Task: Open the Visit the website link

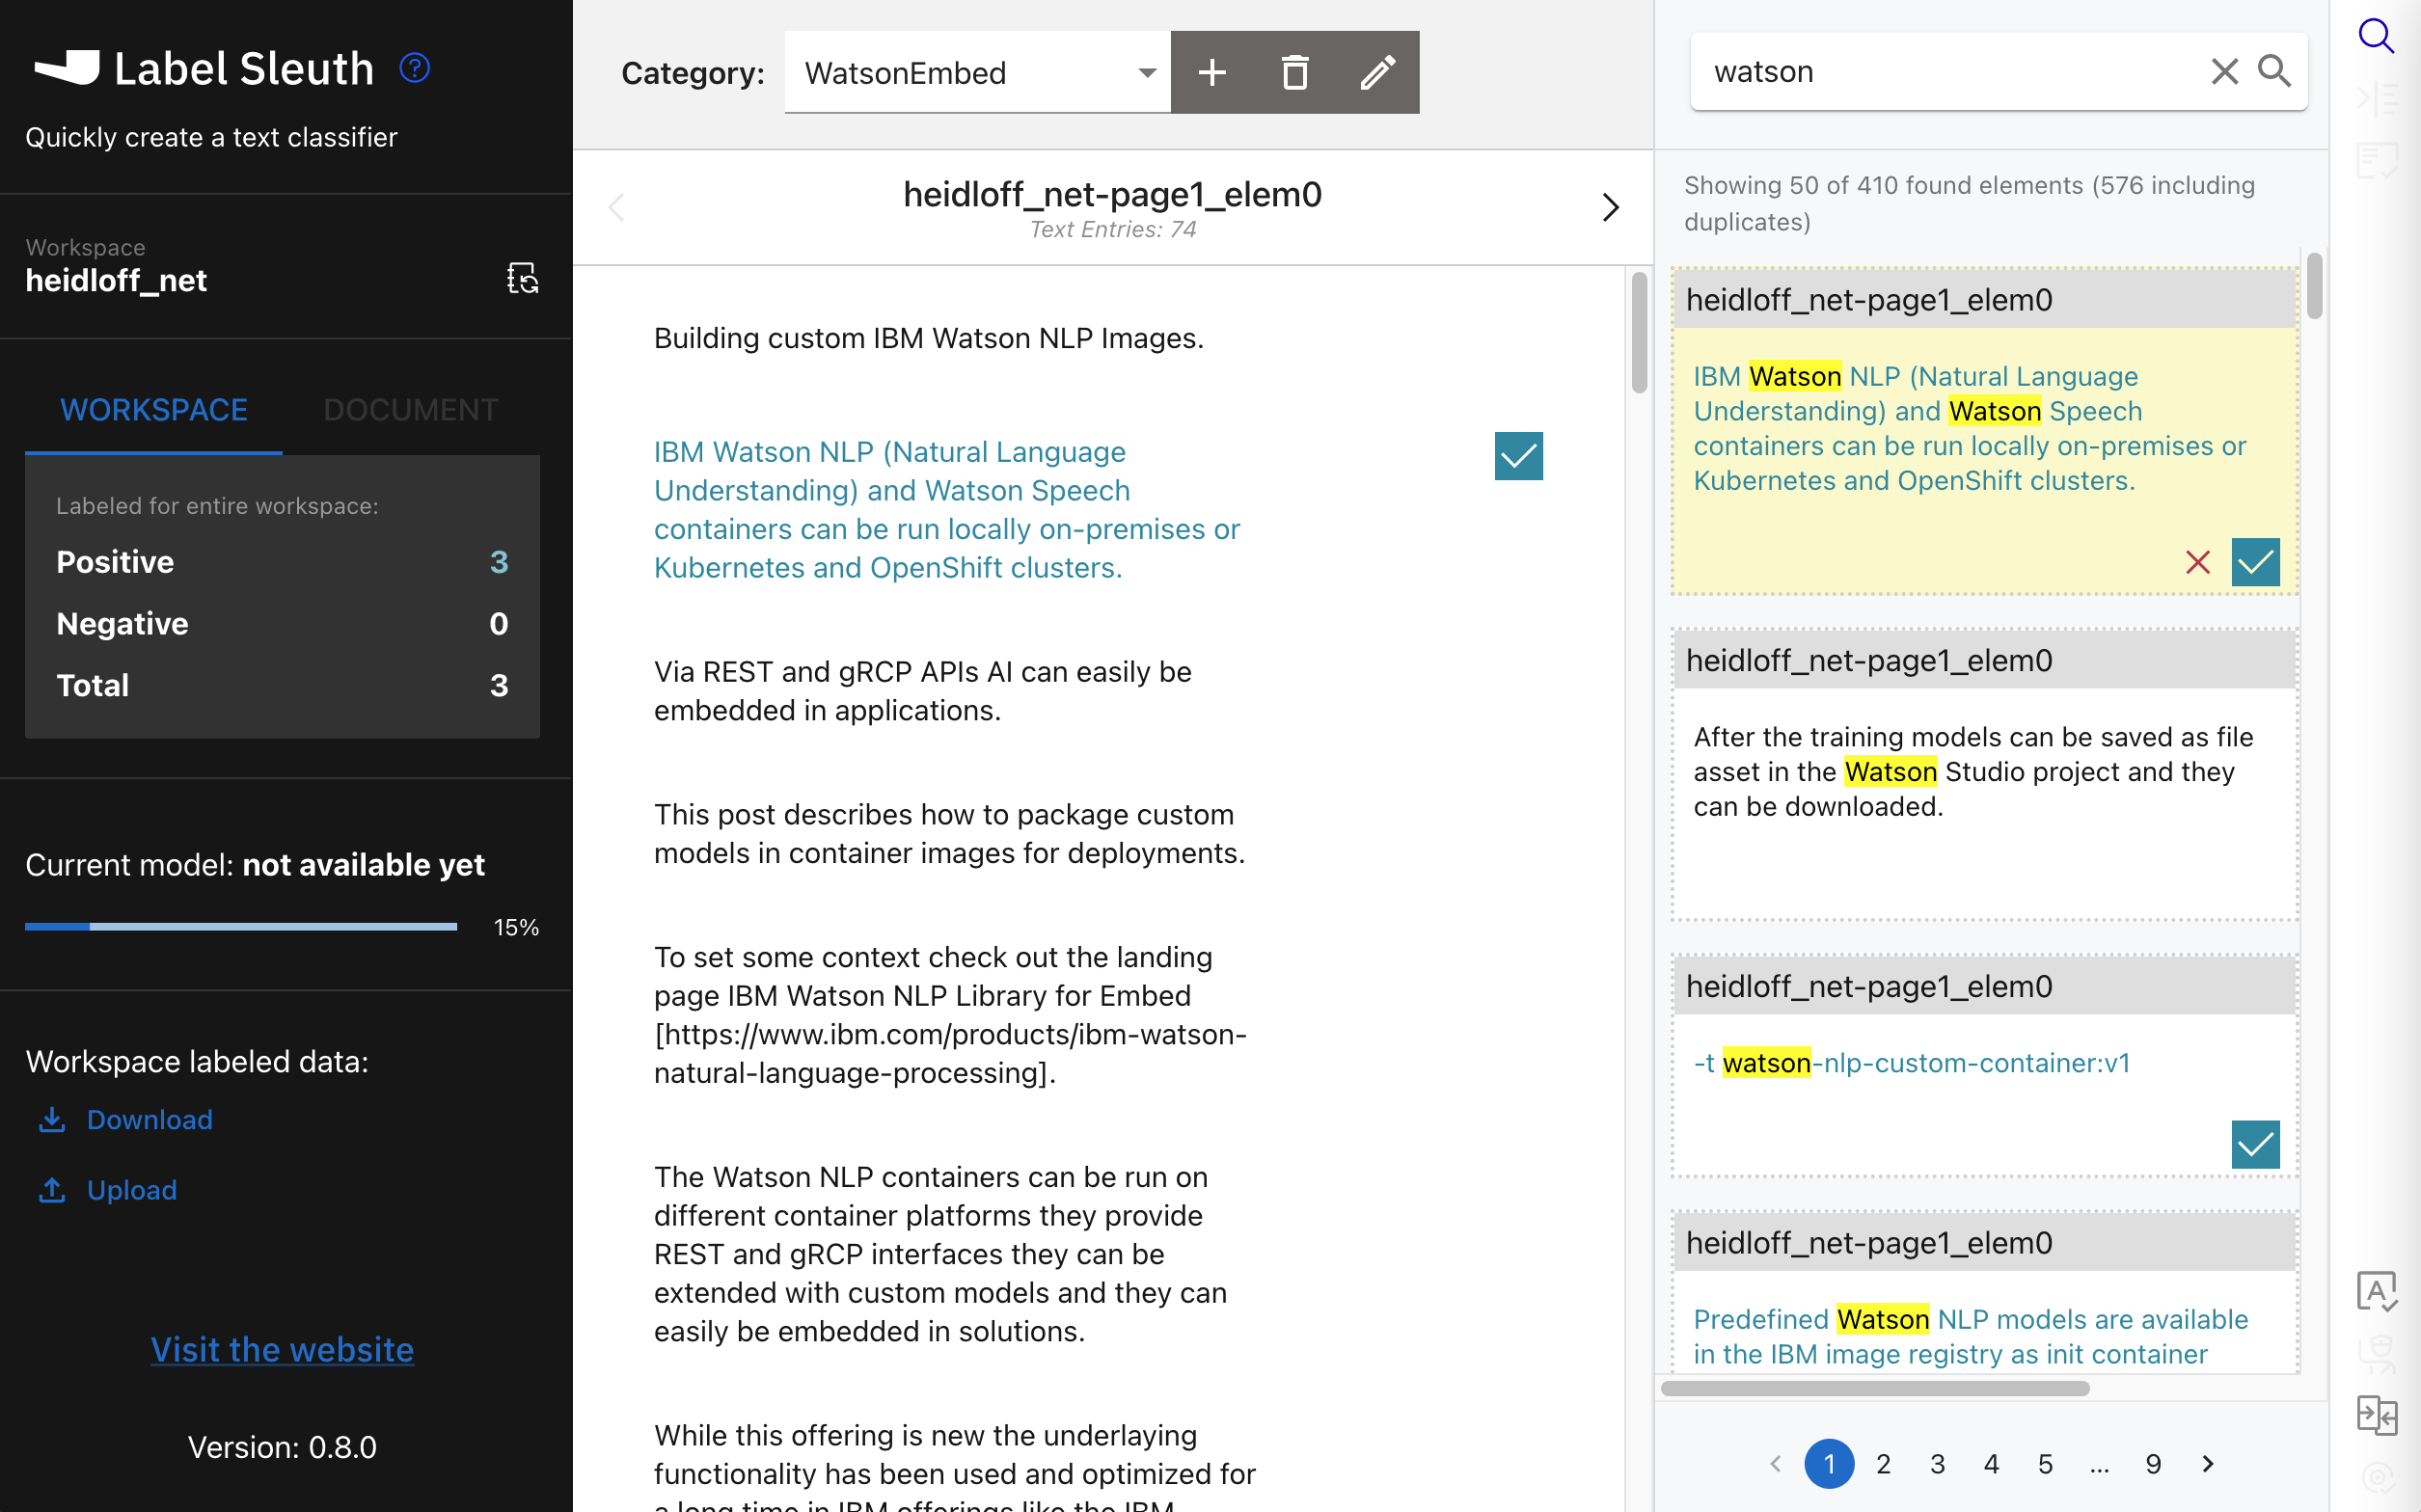Action: tap(282, 1349)
